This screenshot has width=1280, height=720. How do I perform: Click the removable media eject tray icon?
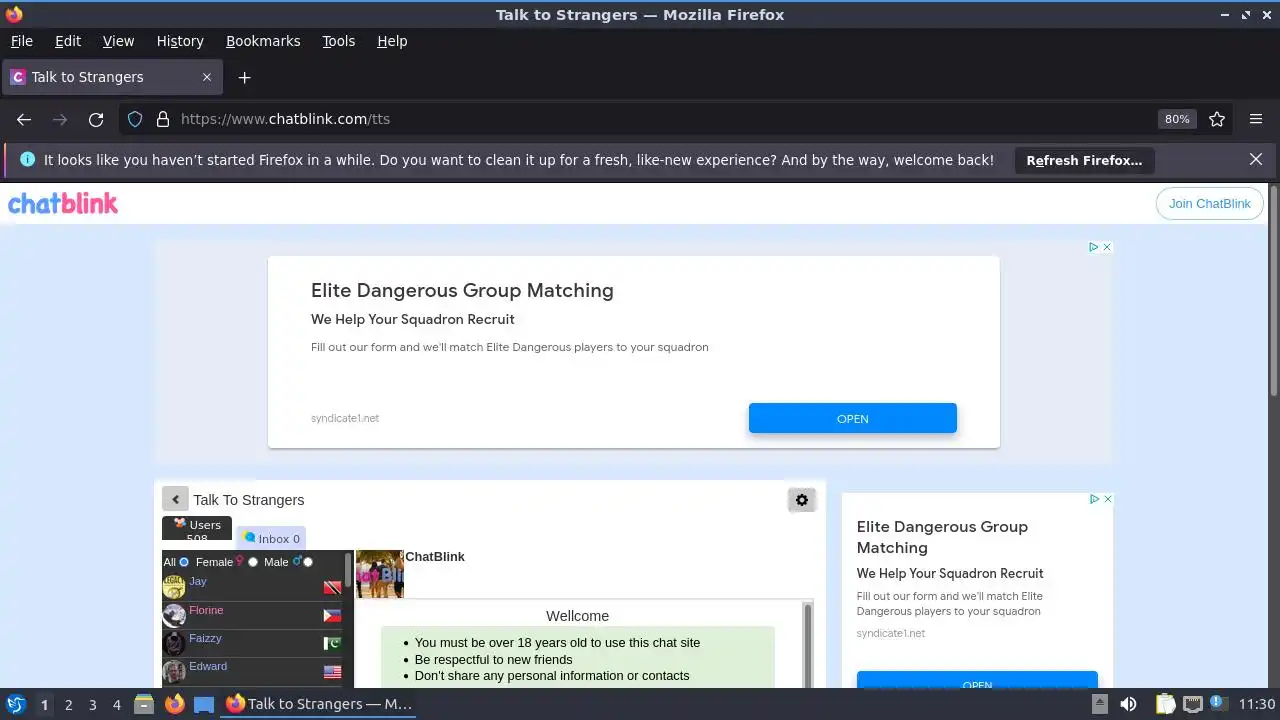[x=1099, y=704]
